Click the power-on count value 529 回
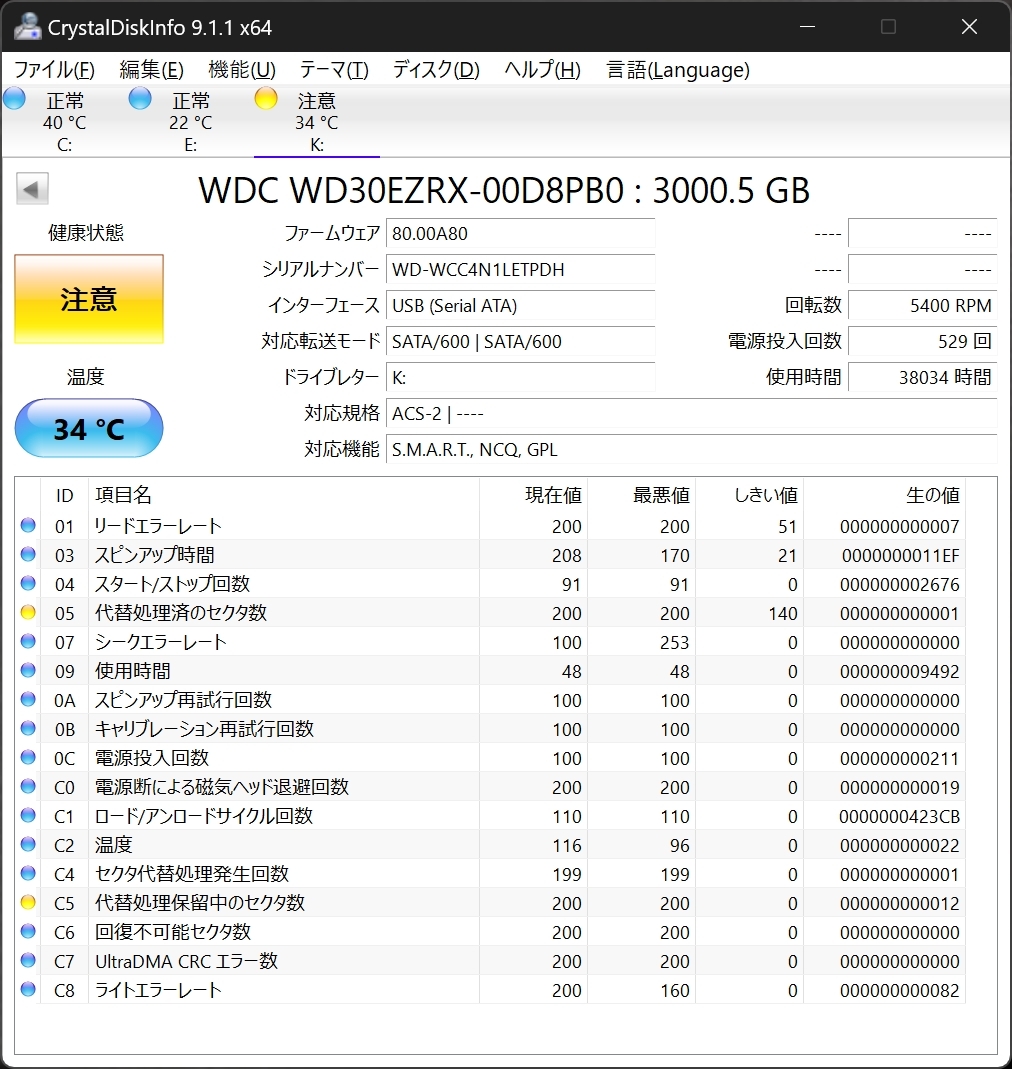 coord(923,341)
